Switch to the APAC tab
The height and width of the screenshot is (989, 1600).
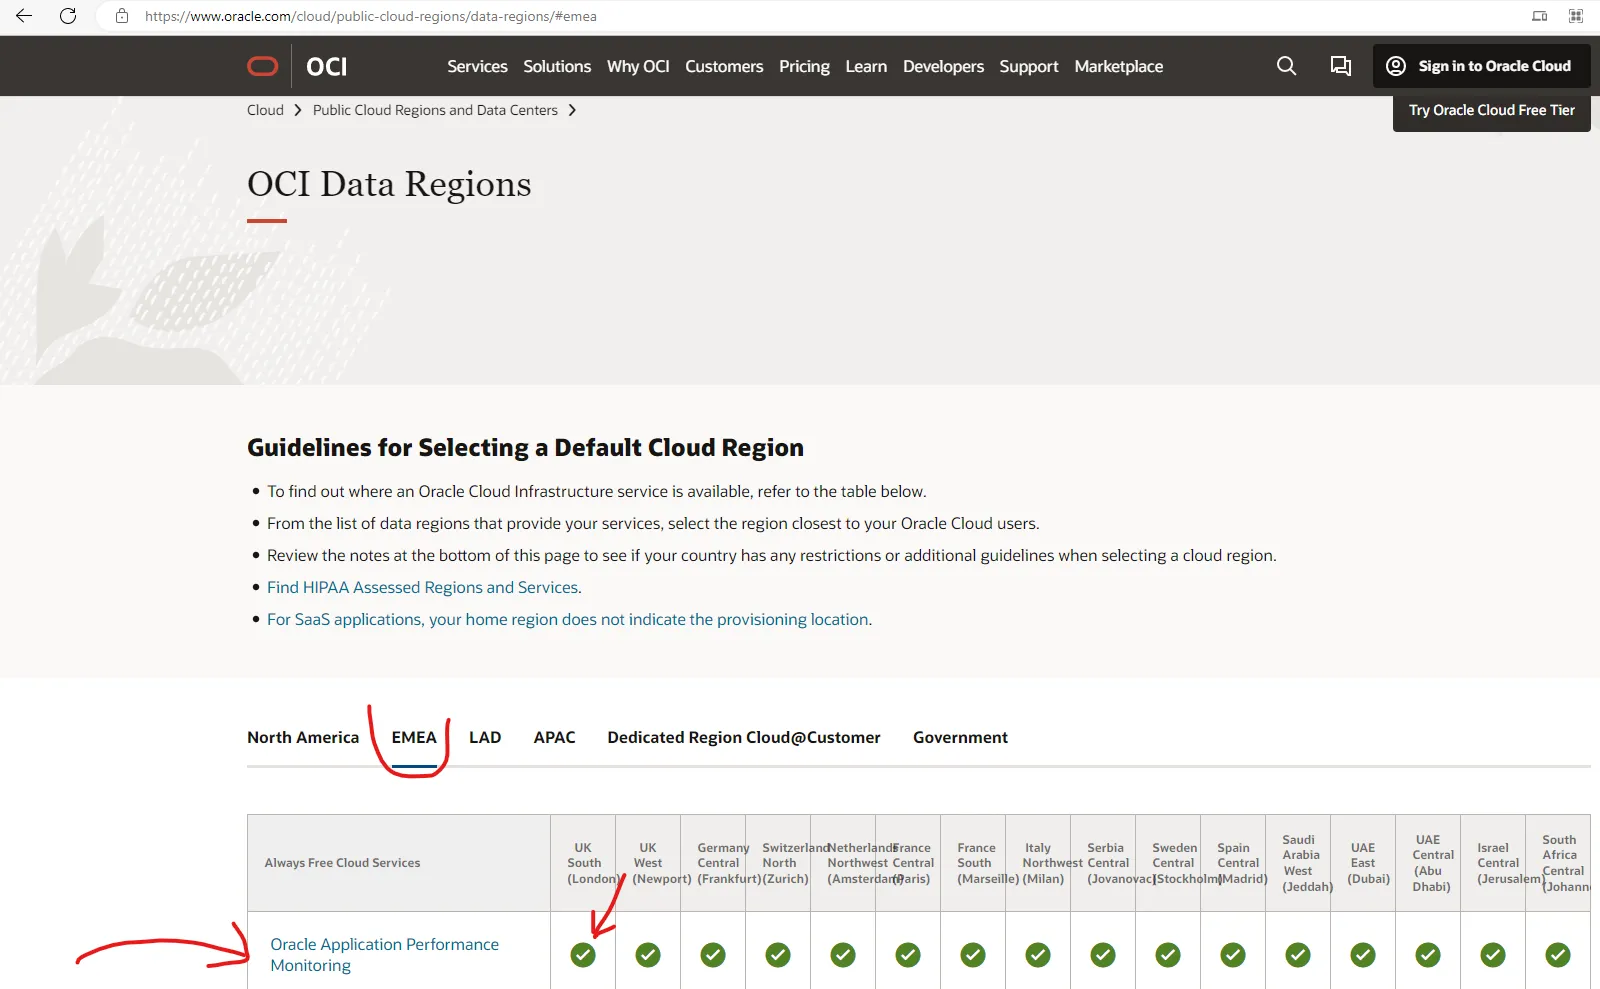554,737
